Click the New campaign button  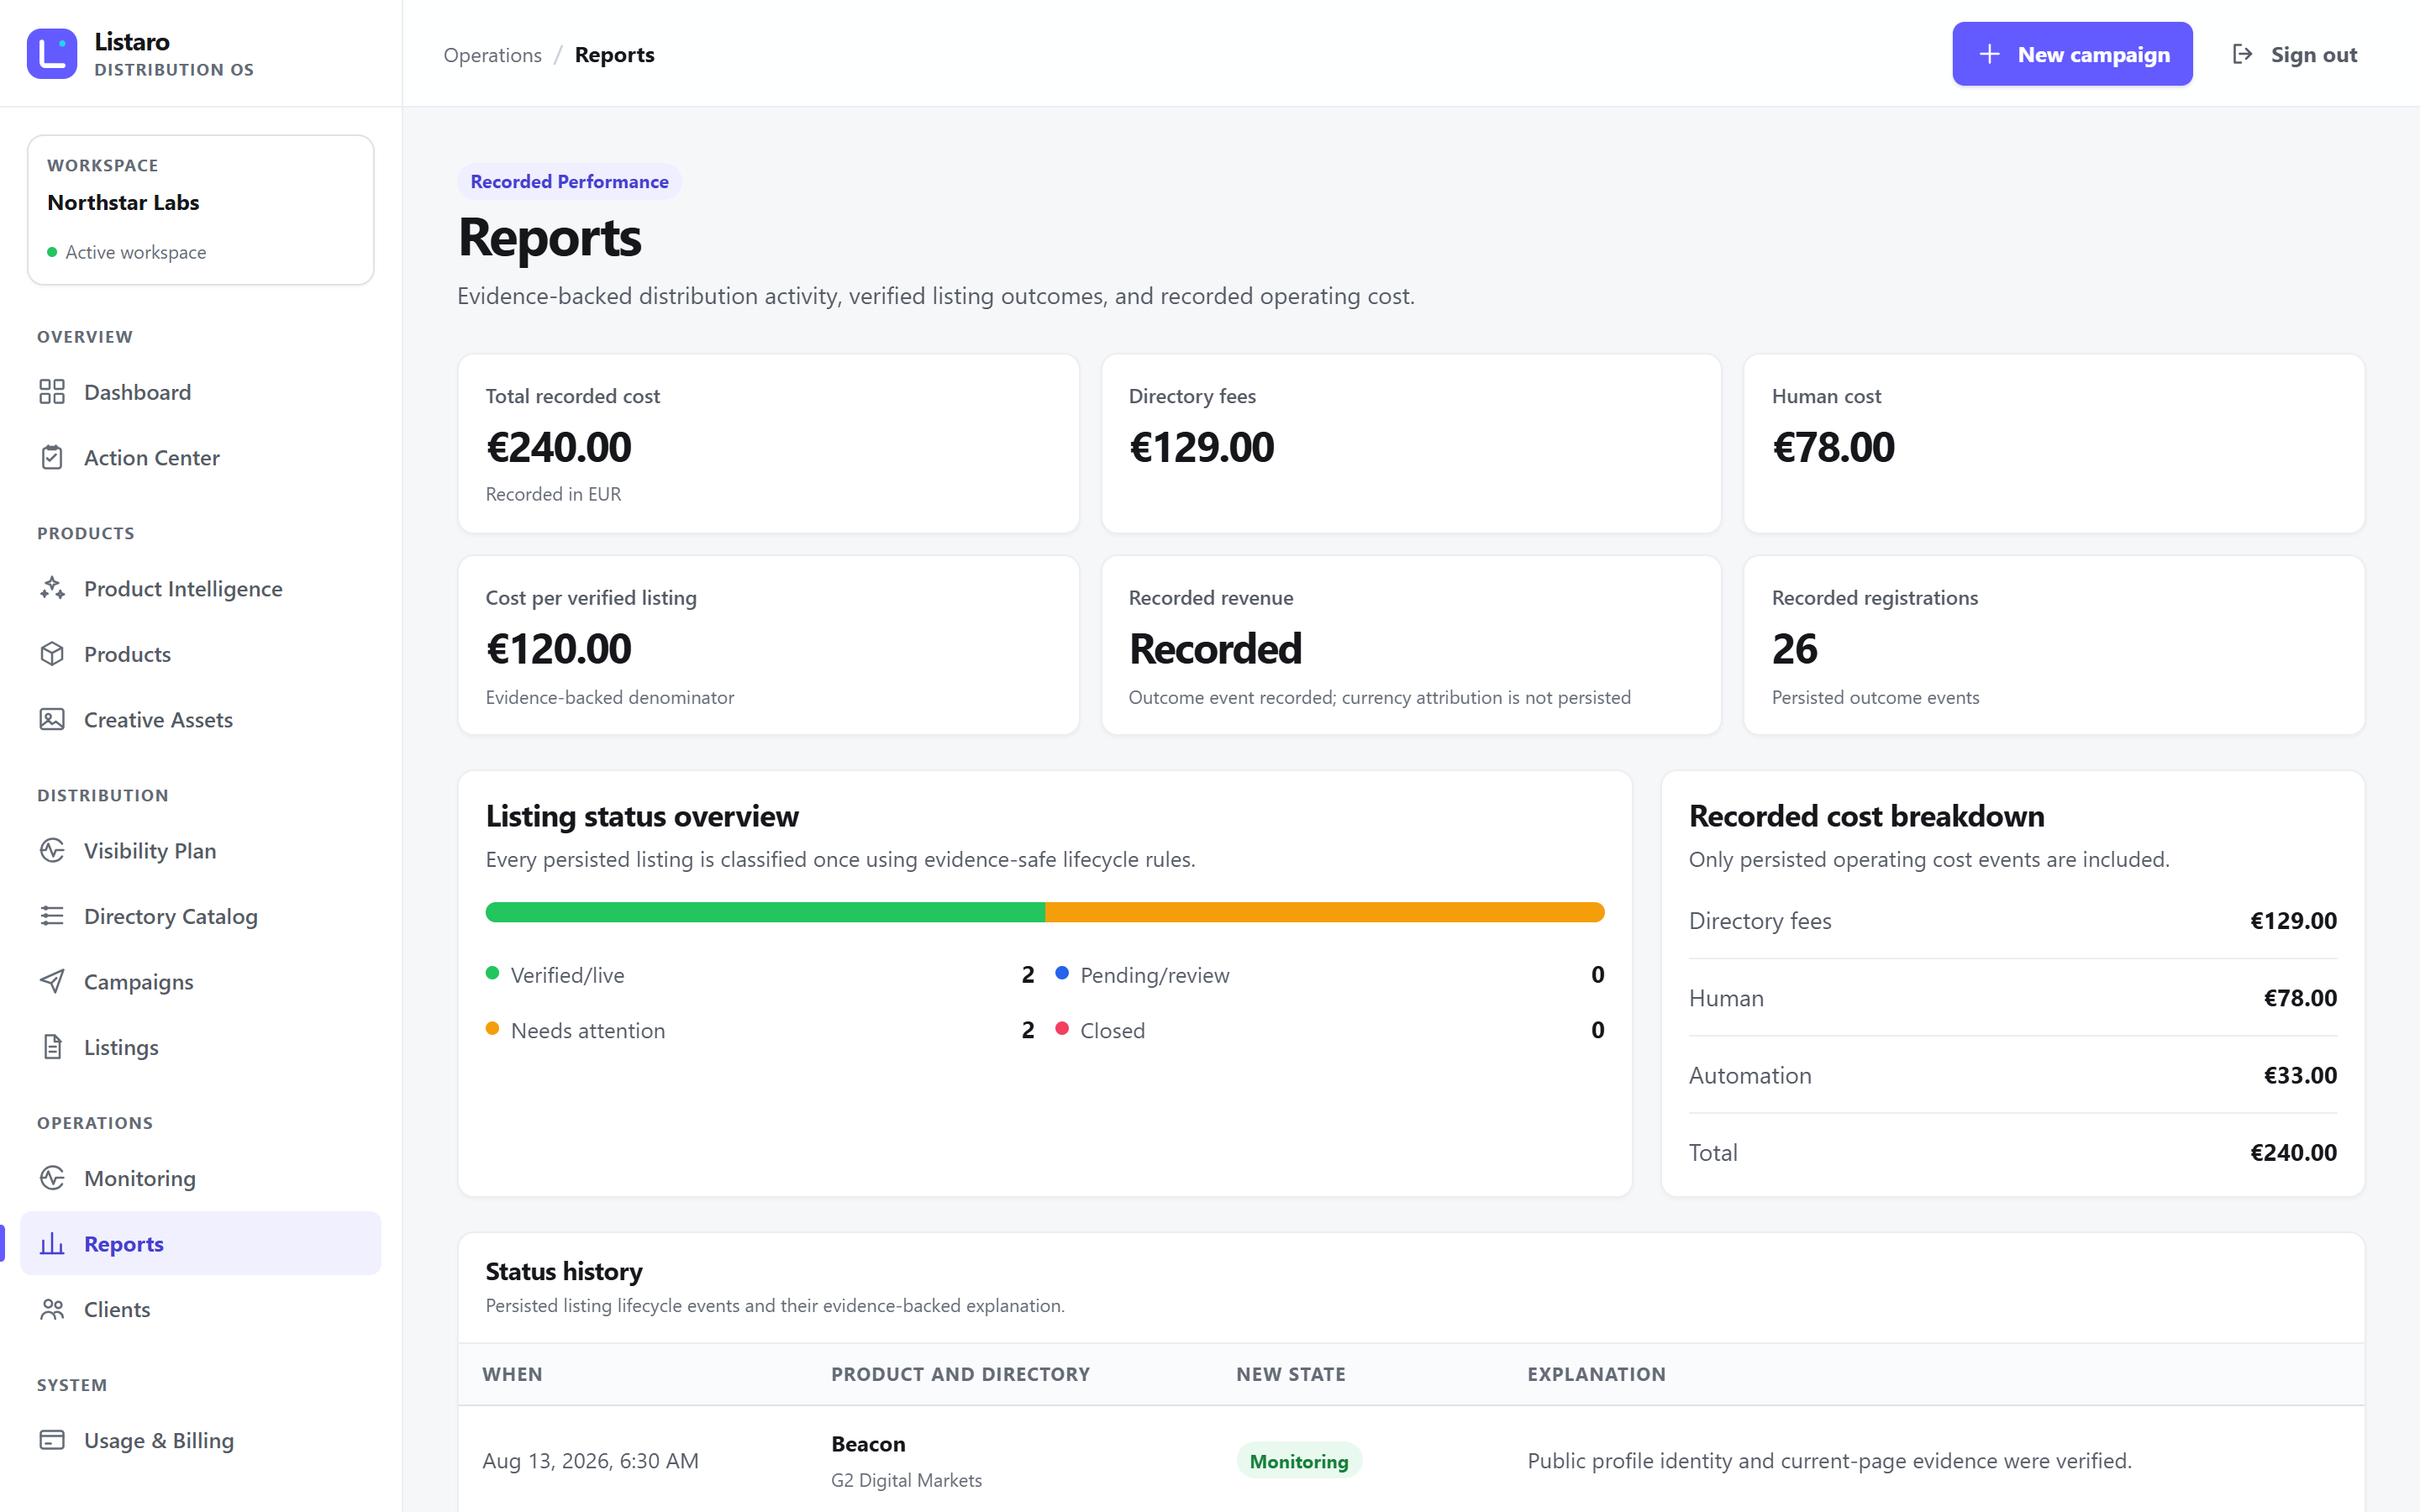click(2072, 54)
